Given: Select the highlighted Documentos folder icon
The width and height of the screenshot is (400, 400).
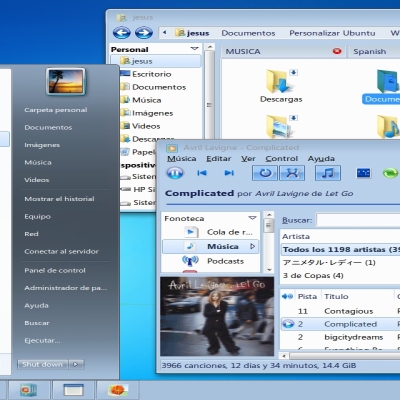Looking at the screenshot, I should (388, 82).
